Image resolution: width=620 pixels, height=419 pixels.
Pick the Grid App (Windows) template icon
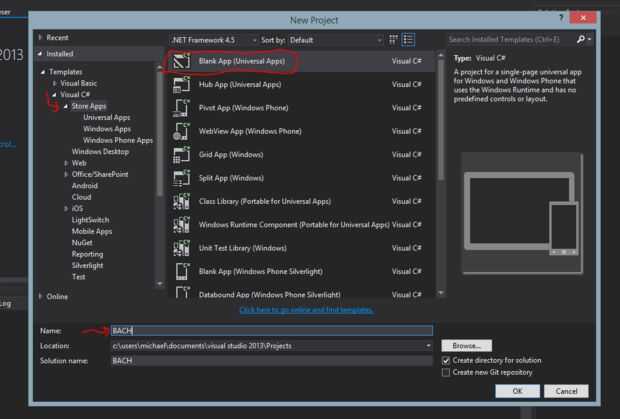181,155
